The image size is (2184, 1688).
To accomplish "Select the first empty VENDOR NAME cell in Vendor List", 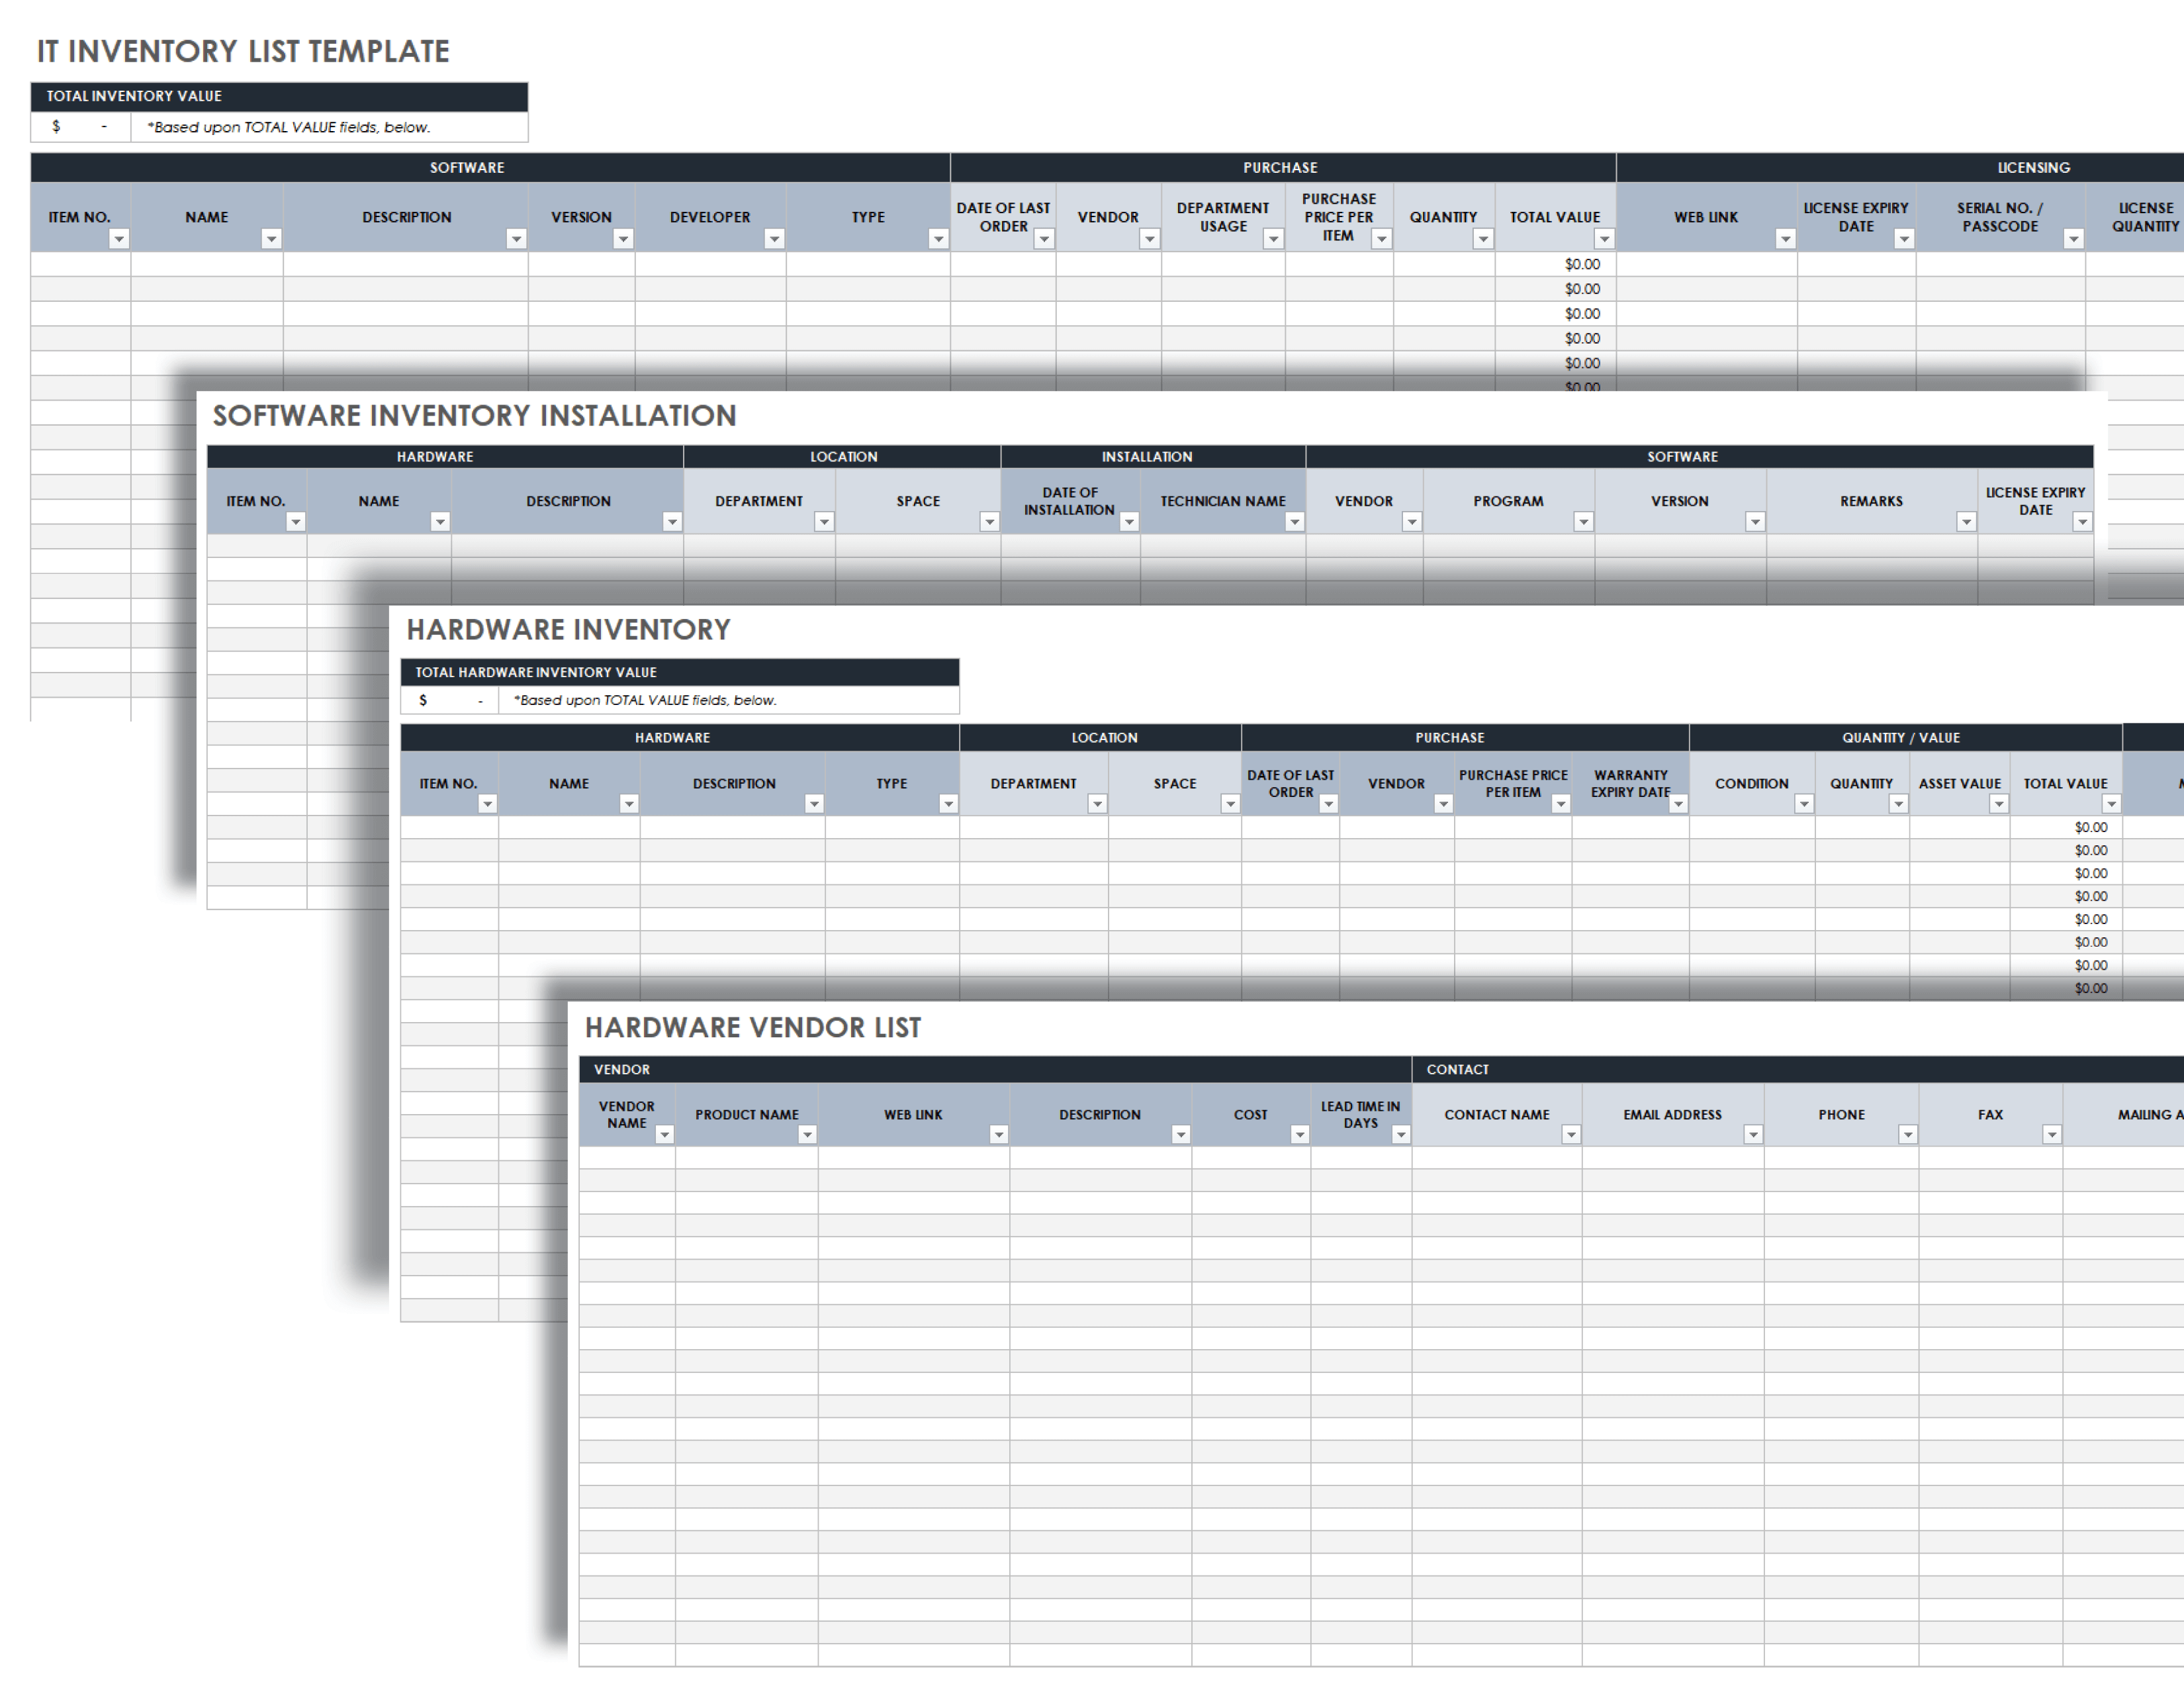I will (x=627, y=1158).
